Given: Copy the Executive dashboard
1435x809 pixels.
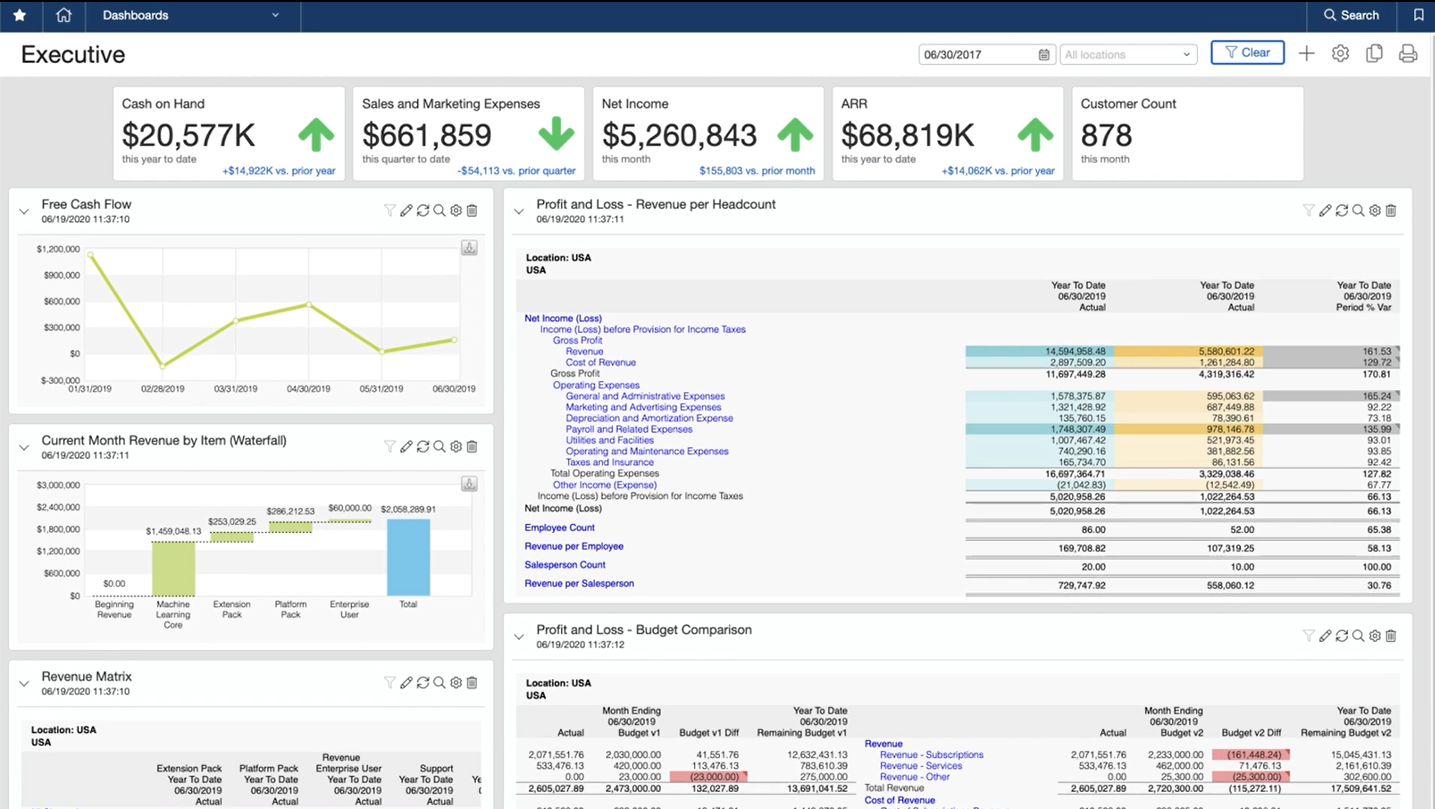Looking at the screenshot, I should [1374, 53].
